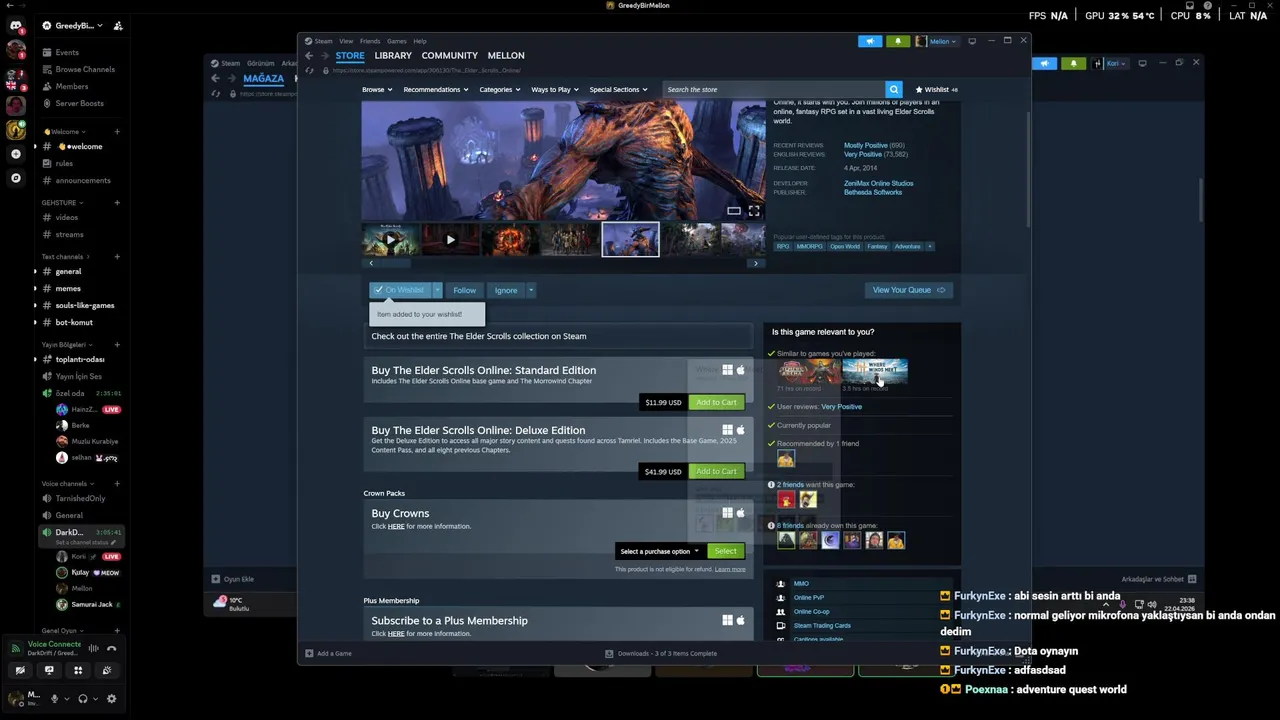Viewport: 1280px width, 720px height.
Task: Open the Friends menu in Steam
Action: click(370, 41)
